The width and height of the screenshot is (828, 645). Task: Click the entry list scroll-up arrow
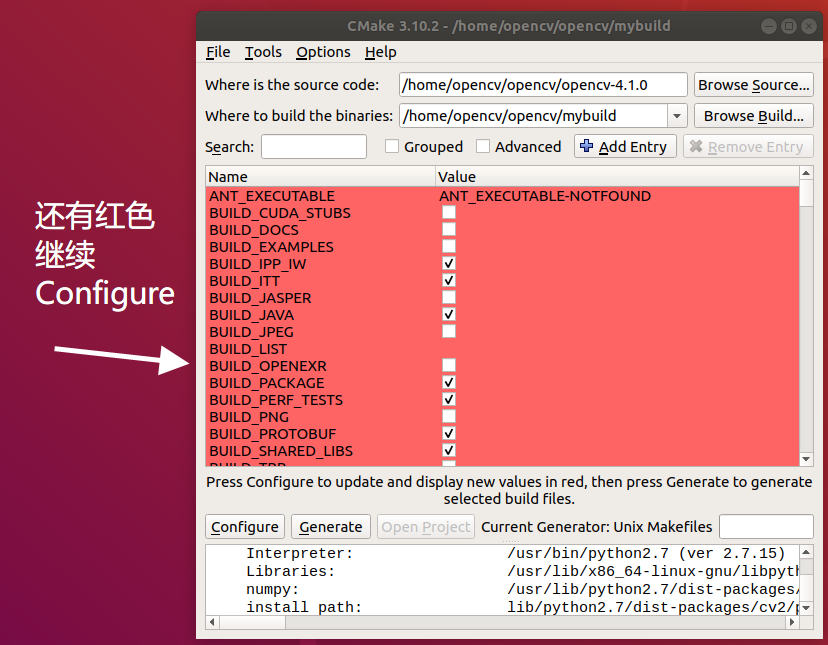pos(806,173)
